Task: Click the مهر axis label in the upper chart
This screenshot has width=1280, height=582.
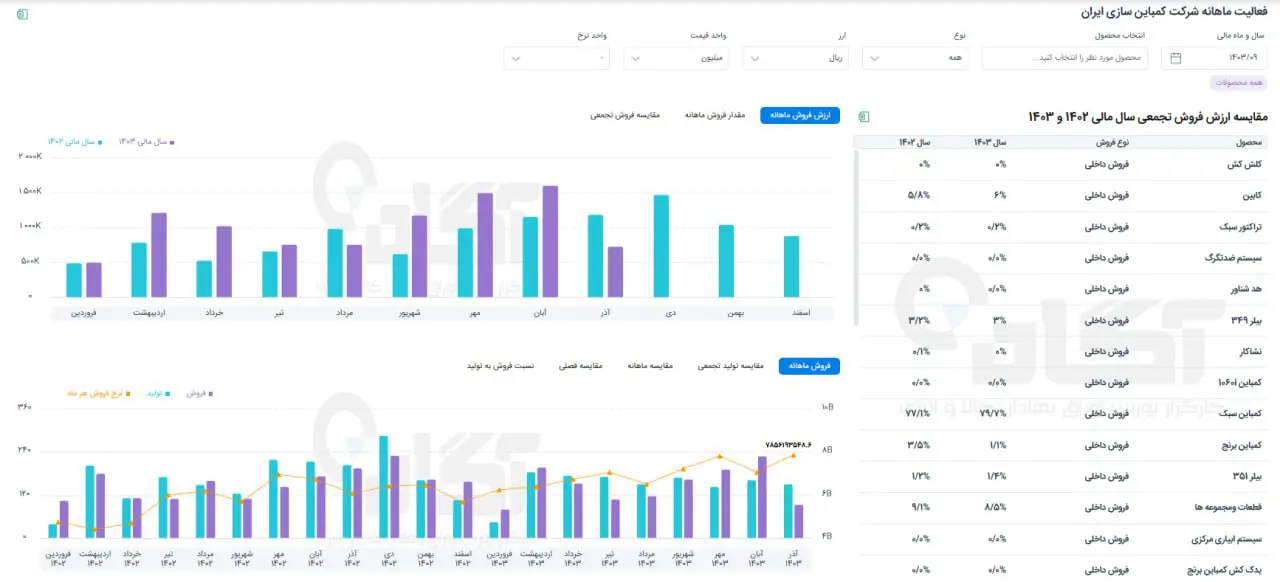Action: [x=476, y=312]
